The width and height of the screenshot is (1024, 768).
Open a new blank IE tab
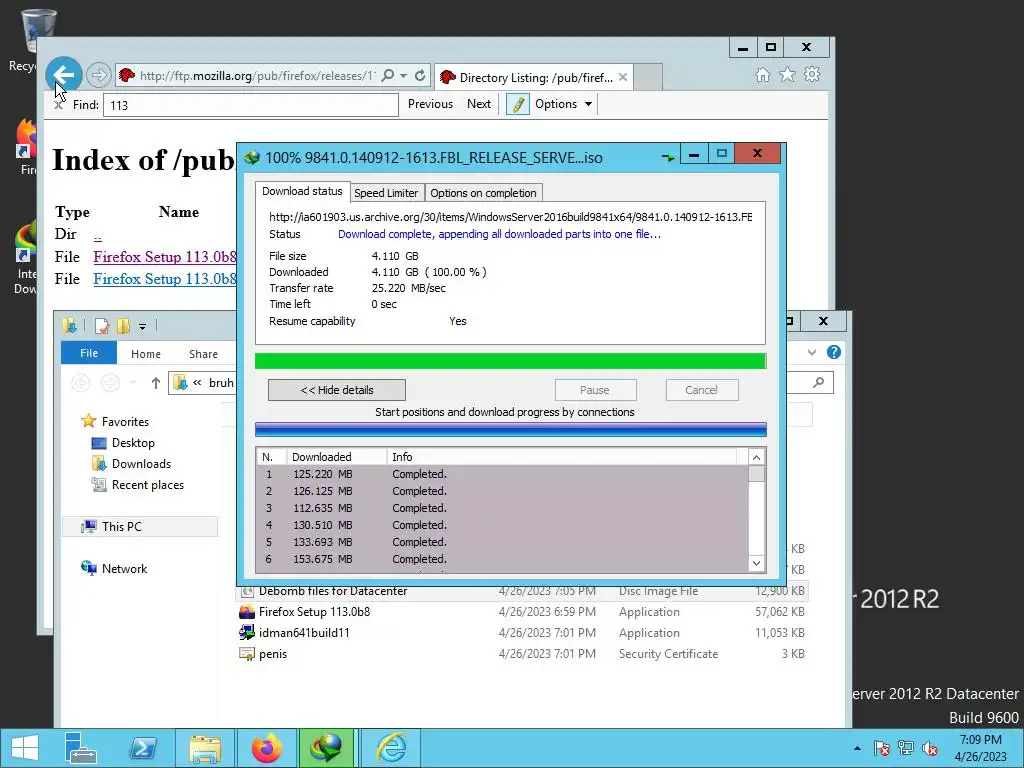point(648,77)
